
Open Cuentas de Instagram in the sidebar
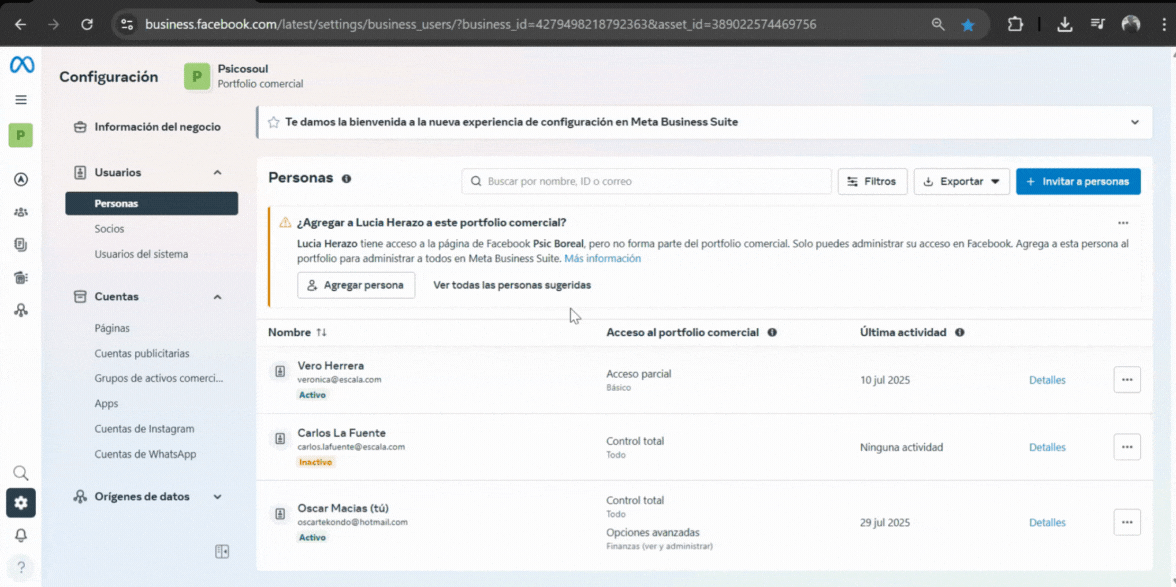pos(144,429)
